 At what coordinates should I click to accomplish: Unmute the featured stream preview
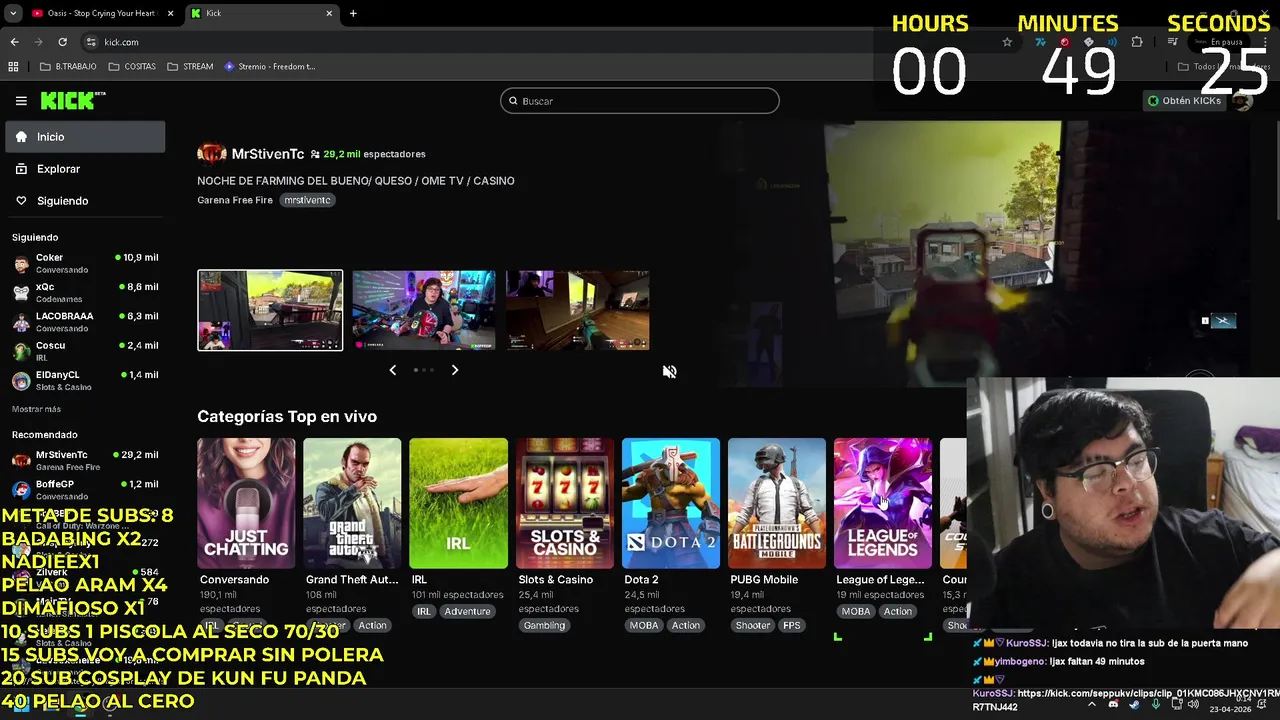(669, 371)
